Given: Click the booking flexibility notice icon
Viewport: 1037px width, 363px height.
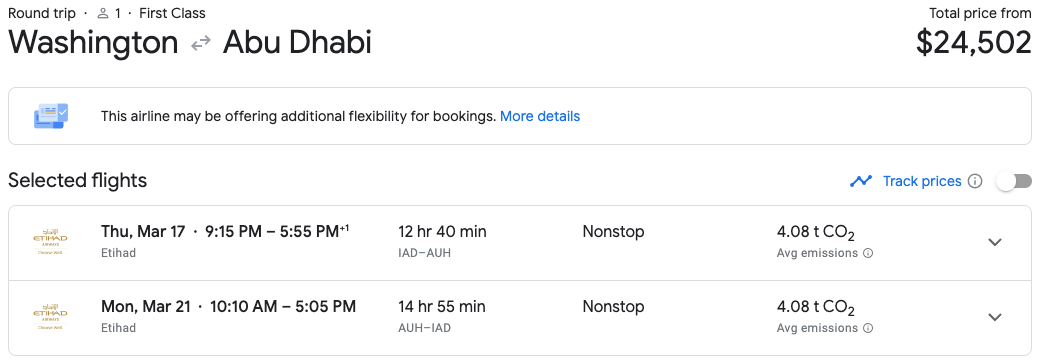Looking at the screenshot, I should pos(51,116).
